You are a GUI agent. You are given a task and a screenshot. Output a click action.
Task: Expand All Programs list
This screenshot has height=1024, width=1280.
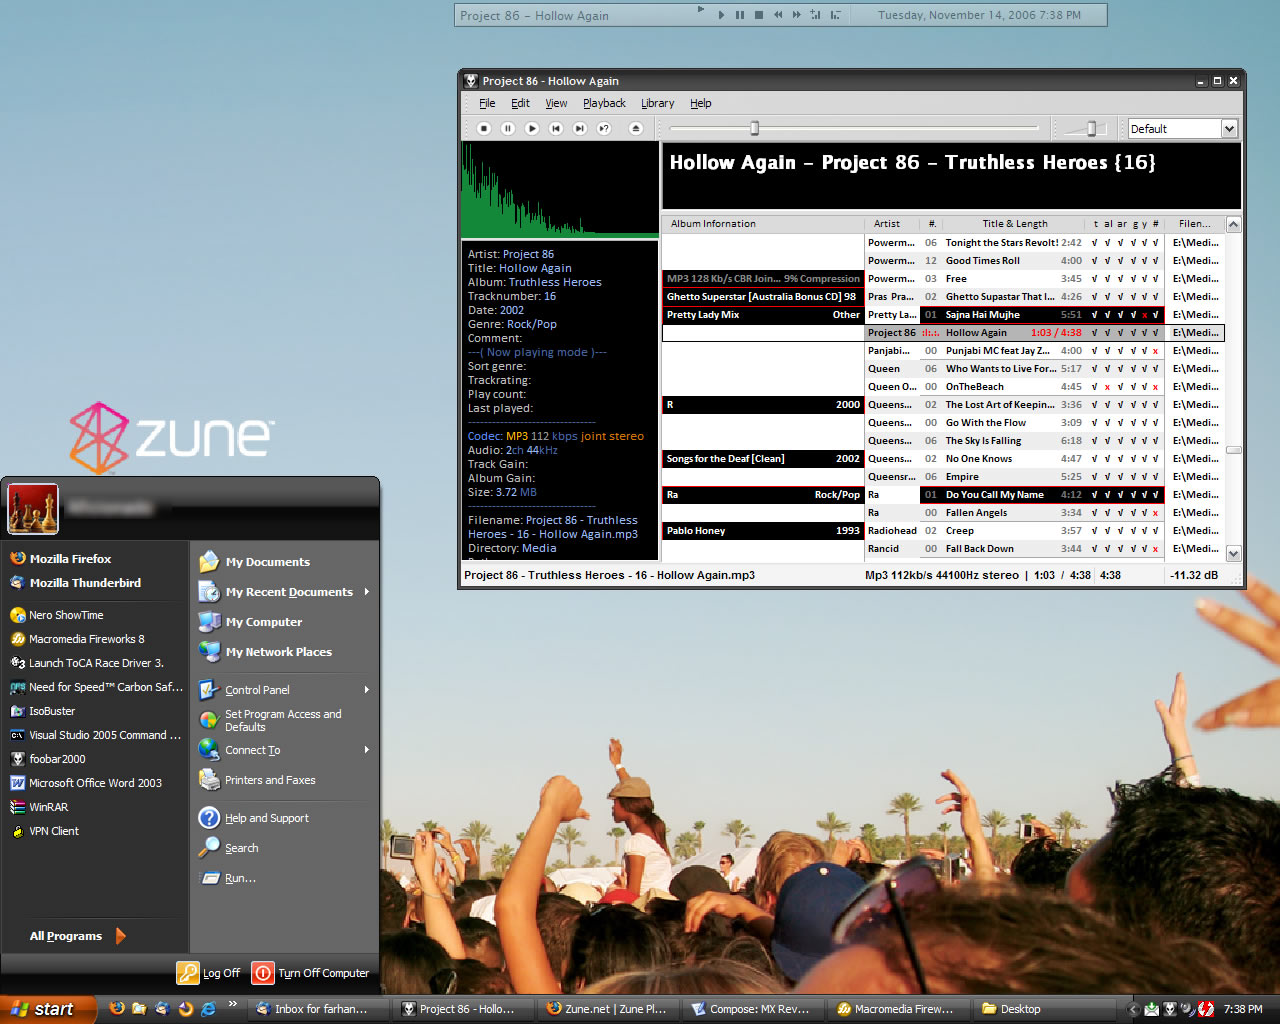point(78,936)
